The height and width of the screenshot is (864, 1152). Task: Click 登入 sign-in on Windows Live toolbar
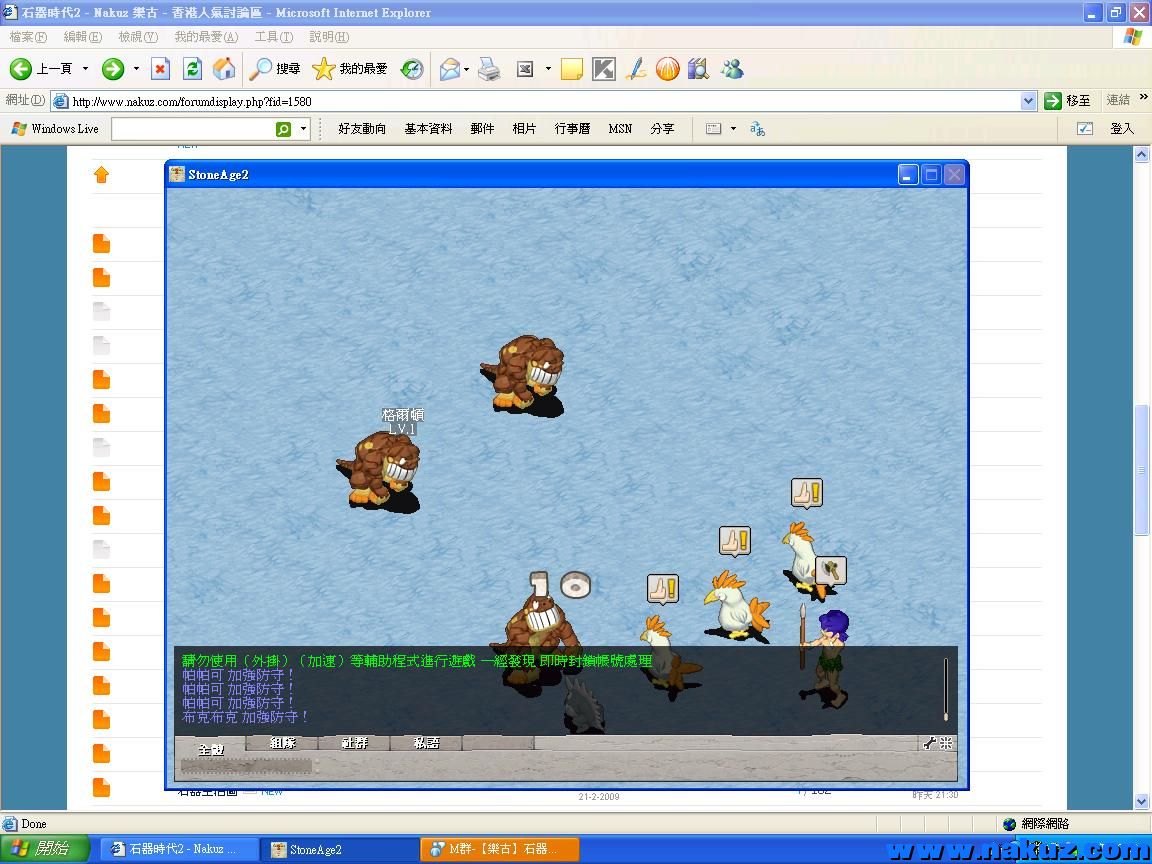[x=1122, y=129]
